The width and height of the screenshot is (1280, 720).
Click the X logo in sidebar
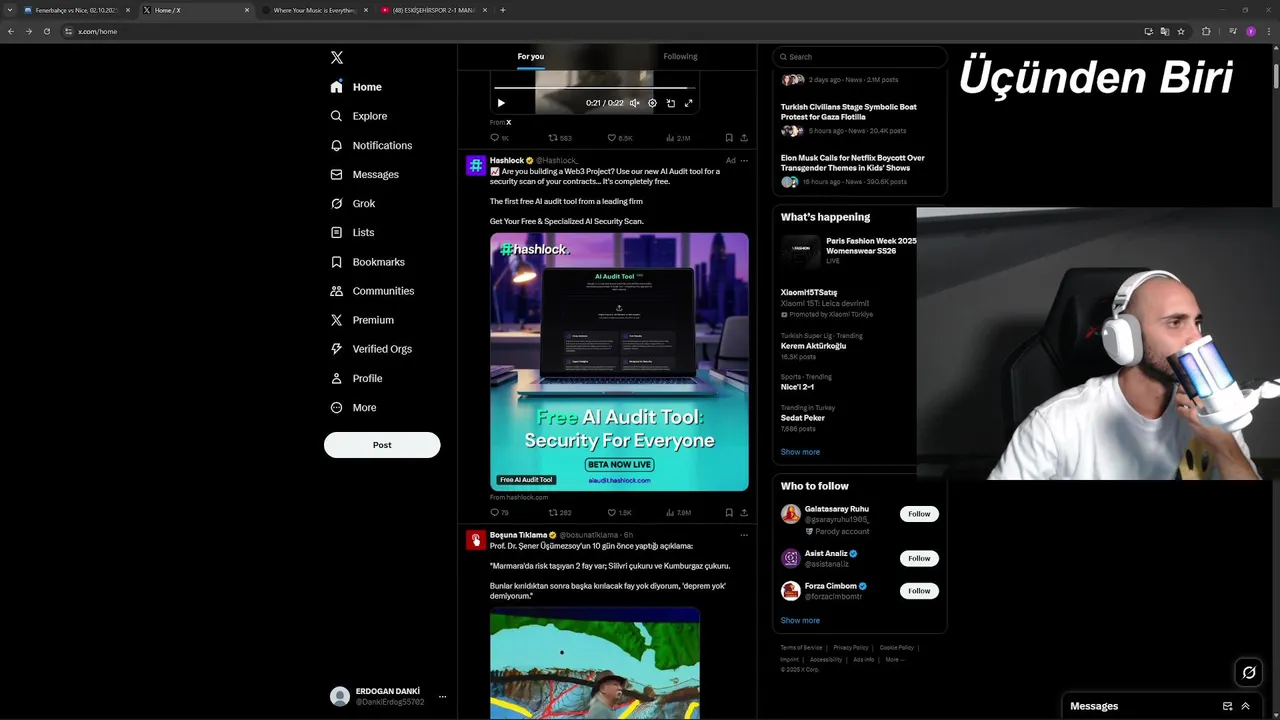point(337,58)
